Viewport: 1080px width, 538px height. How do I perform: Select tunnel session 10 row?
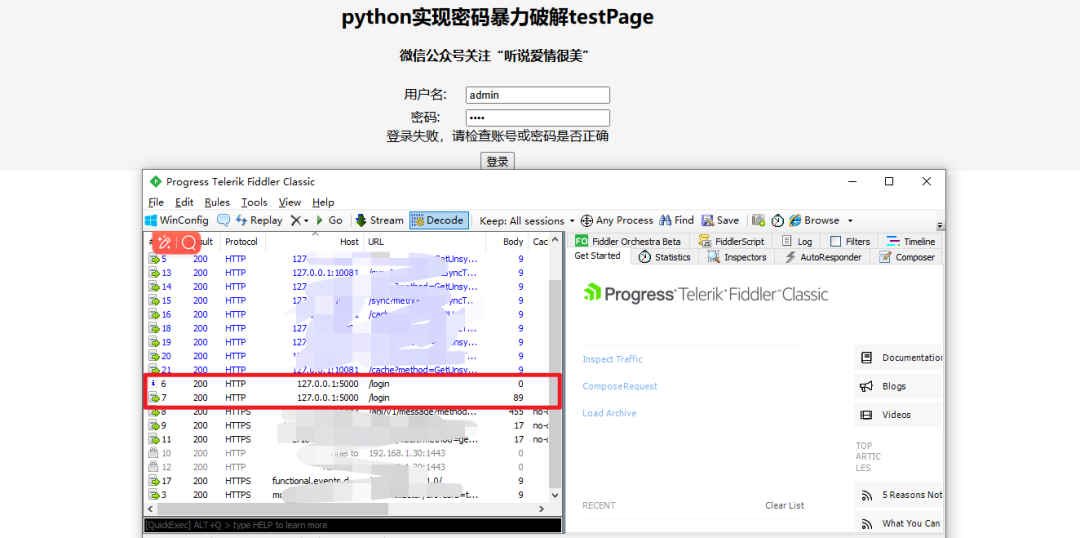[x=348, y=453]
